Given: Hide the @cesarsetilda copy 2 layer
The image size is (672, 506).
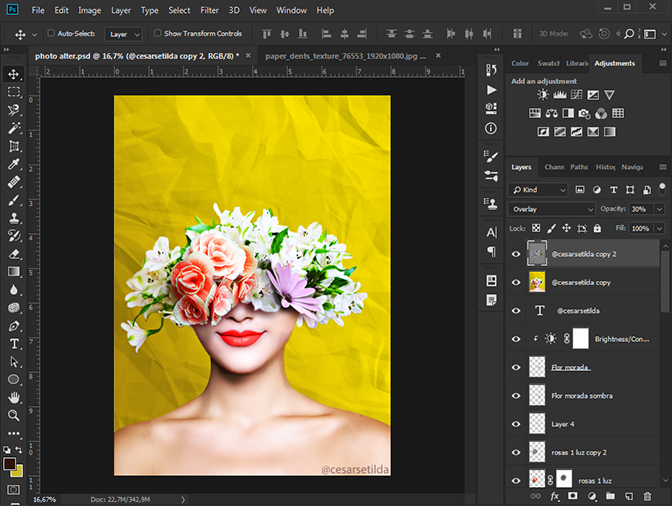Looking at the screenshot, I should click(516, 254).
